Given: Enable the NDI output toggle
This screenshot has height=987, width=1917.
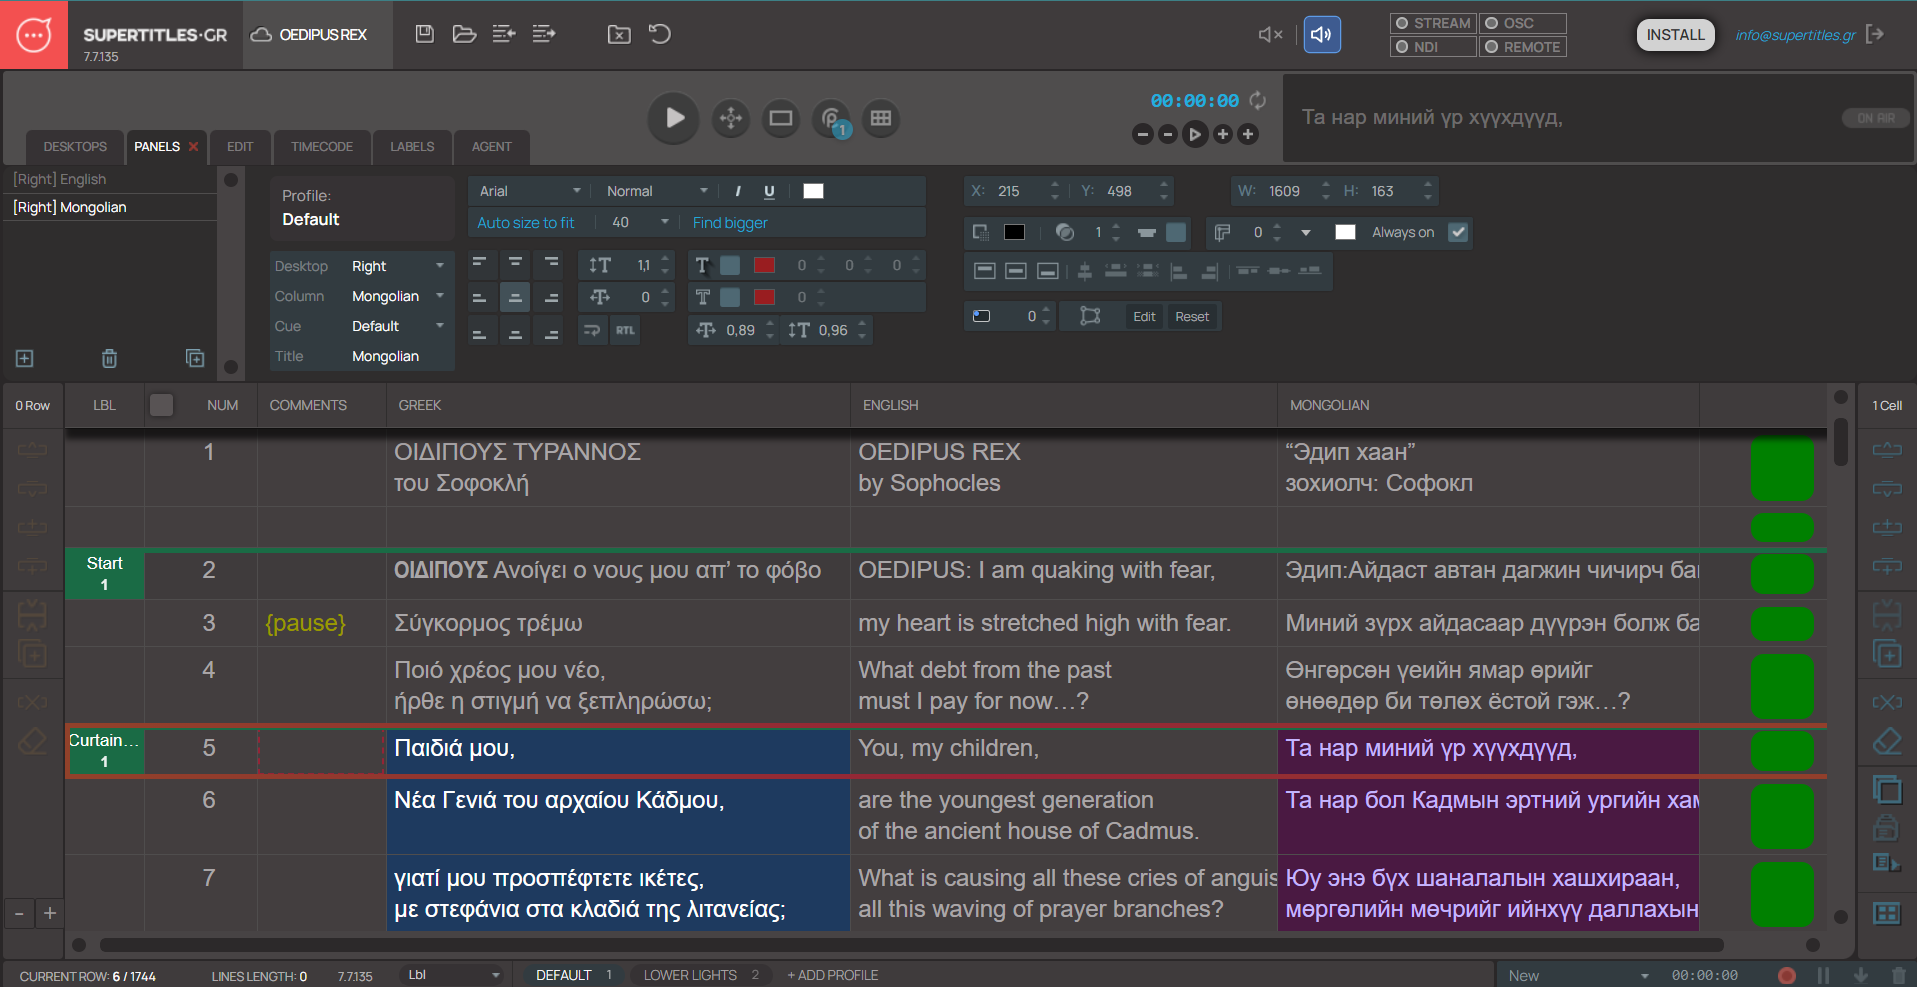Looking at the screenshot, I should [1433, 47].
